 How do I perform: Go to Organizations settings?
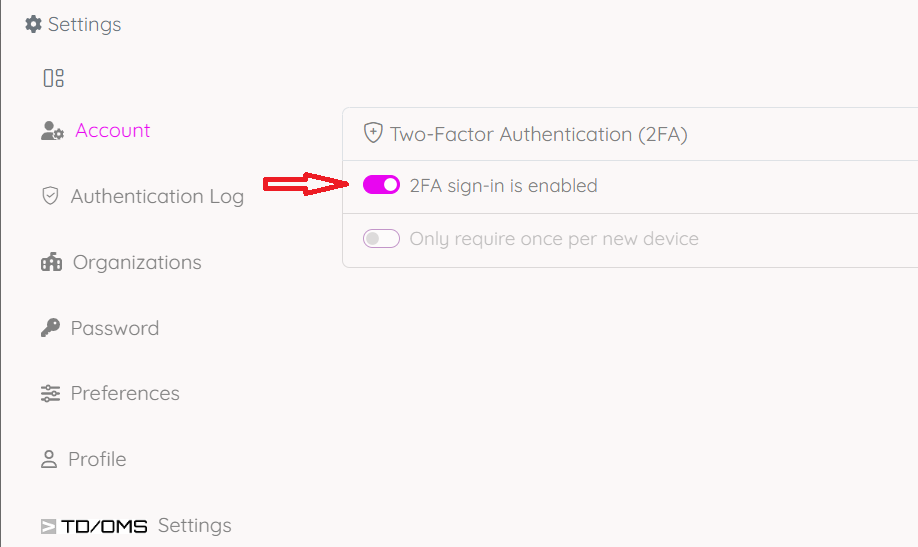point(137,263)
